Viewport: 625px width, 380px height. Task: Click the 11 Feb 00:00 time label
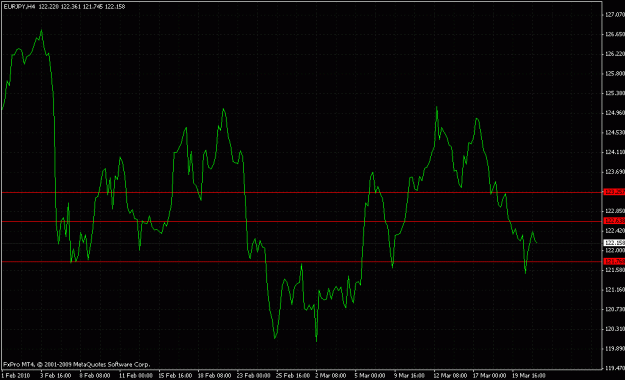pyautogui.click(x=136, y=375)
